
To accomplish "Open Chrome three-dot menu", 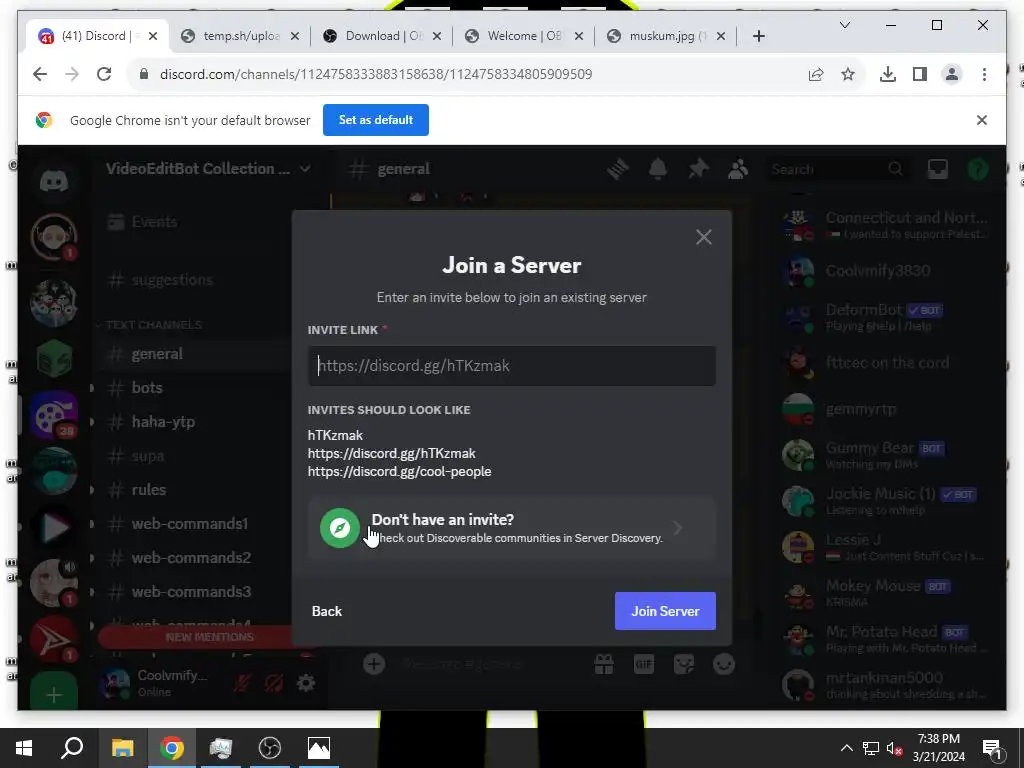I will coord(984,74).
